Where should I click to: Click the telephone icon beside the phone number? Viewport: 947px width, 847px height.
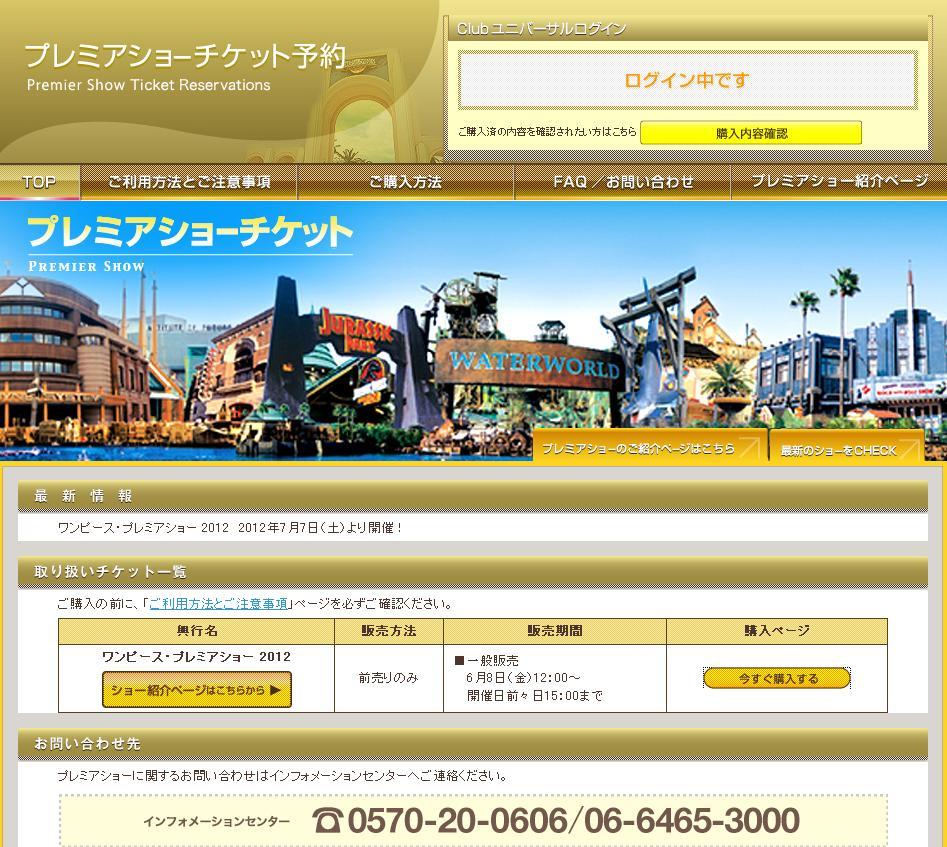[x=327, y=821]
